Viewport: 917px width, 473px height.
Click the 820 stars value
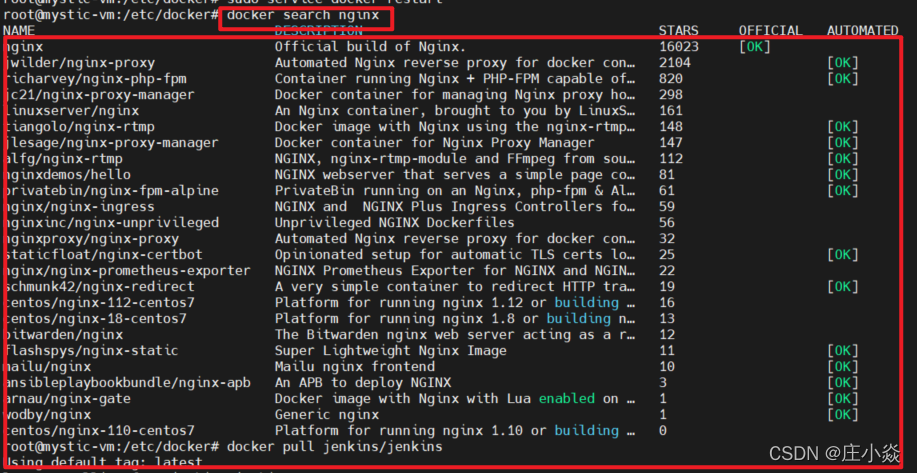(670, 78)
